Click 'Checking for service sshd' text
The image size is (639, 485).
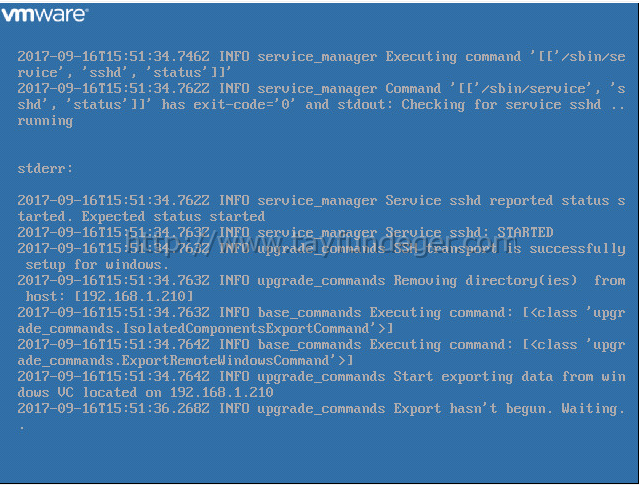pyautogui.click(x=501, y=105)
